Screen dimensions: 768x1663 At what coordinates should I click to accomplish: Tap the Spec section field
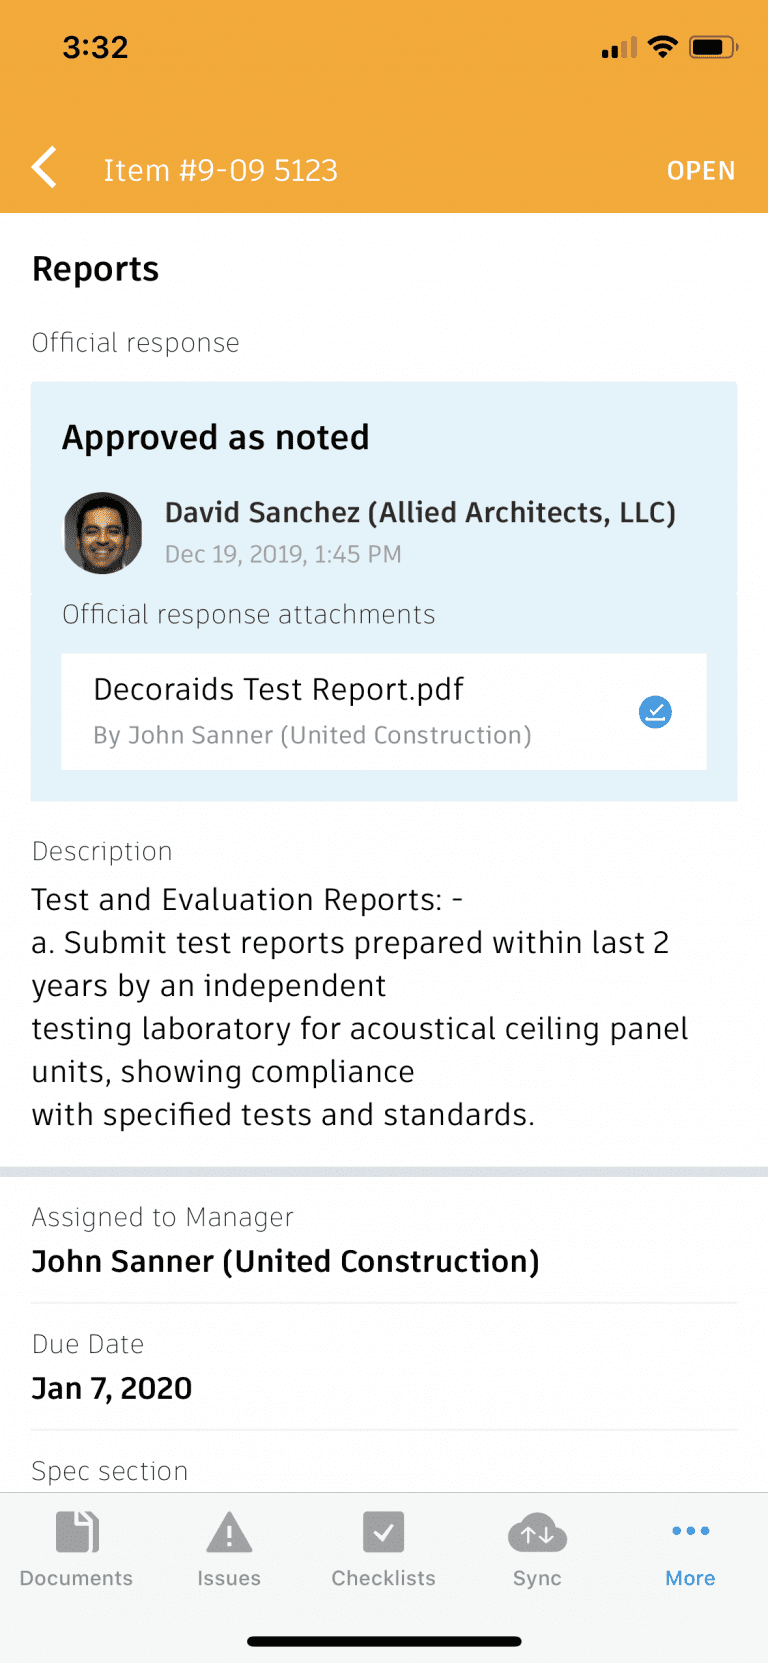click(110, 1471)
